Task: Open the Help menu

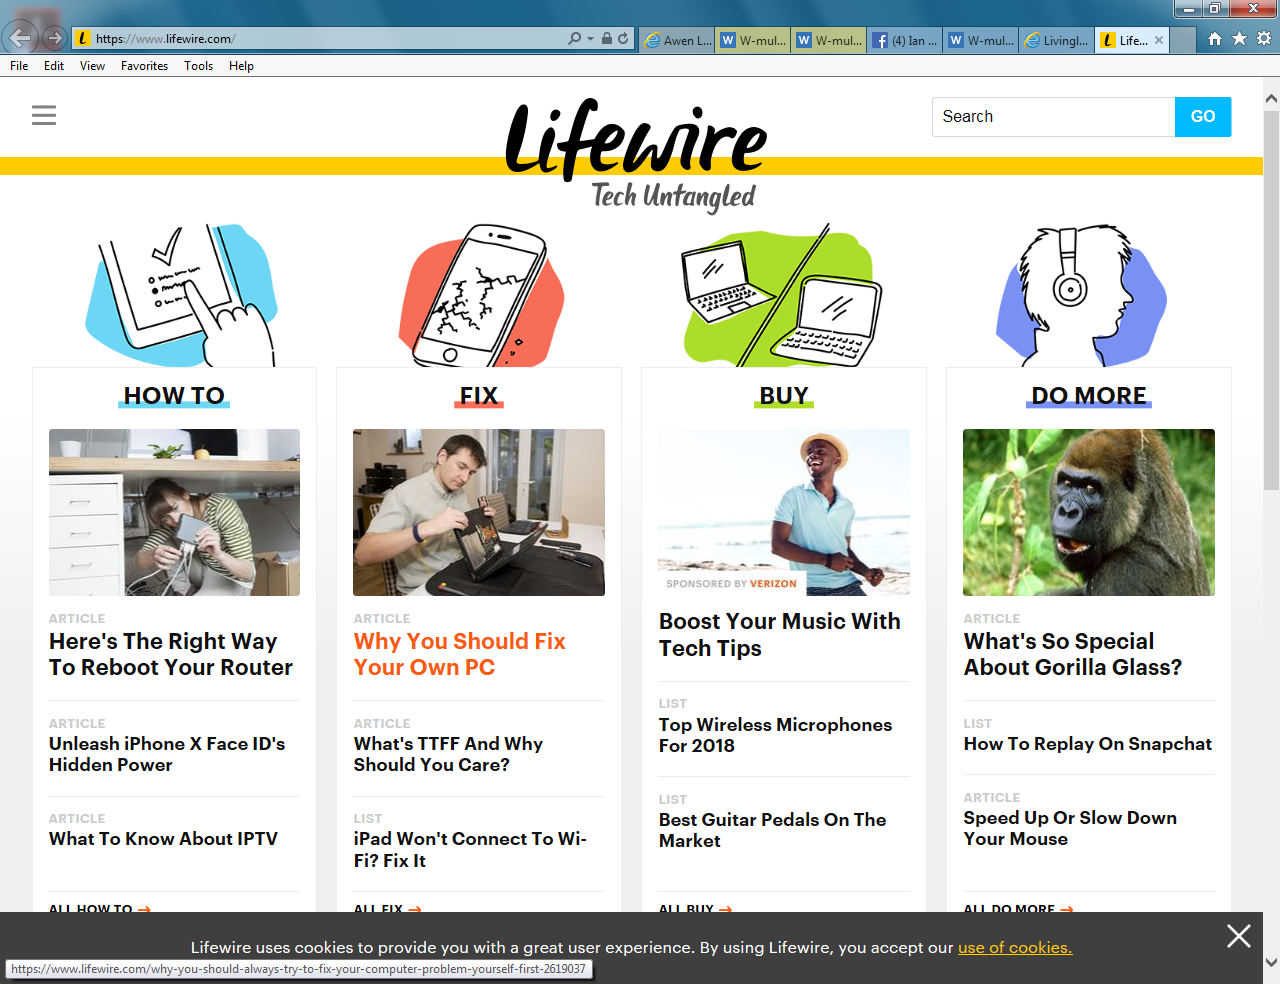Action: (241, 66)
